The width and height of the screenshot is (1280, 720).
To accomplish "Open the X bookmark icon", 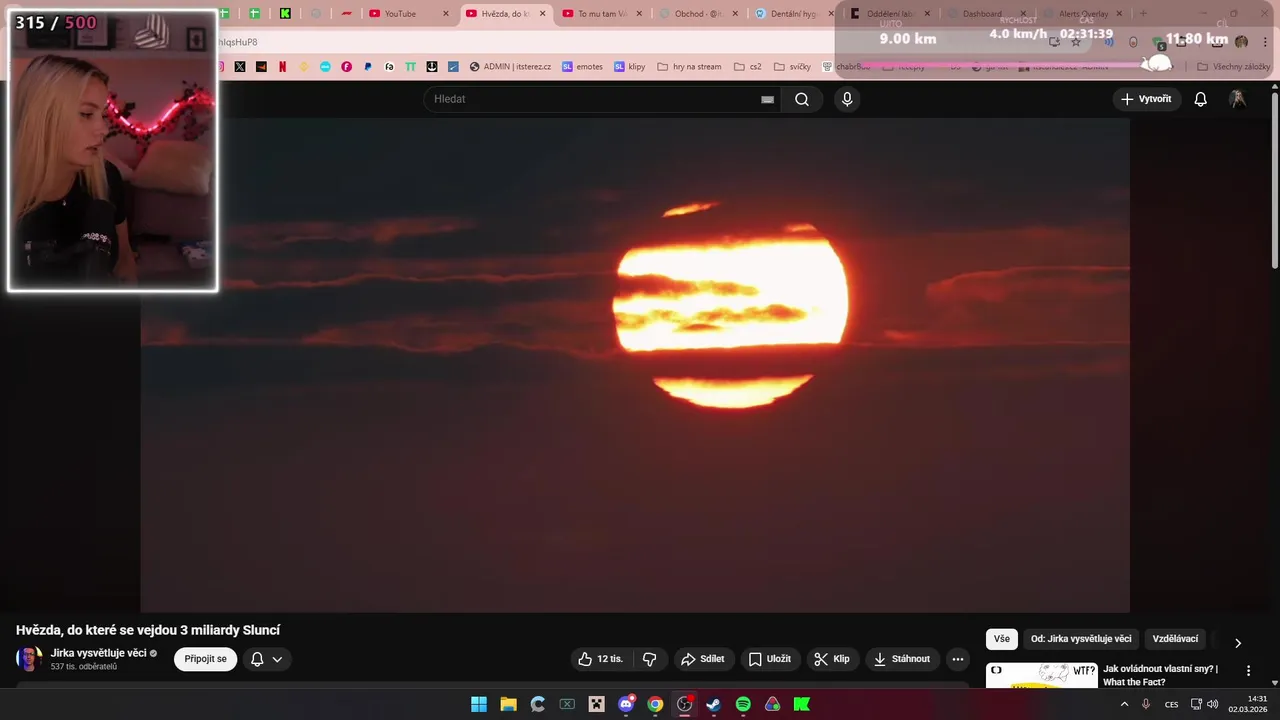I will point(240,67).
